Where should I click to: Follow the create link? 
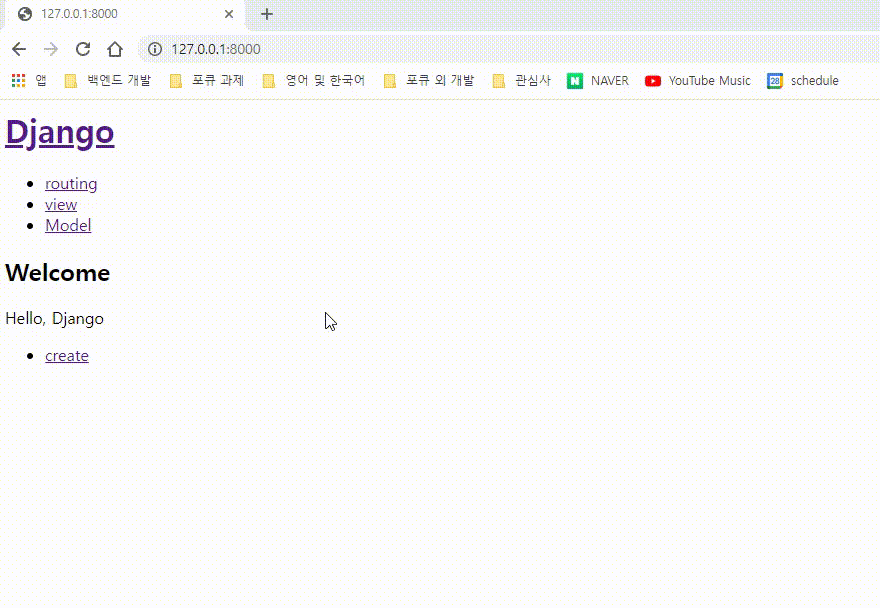[67, 356]
